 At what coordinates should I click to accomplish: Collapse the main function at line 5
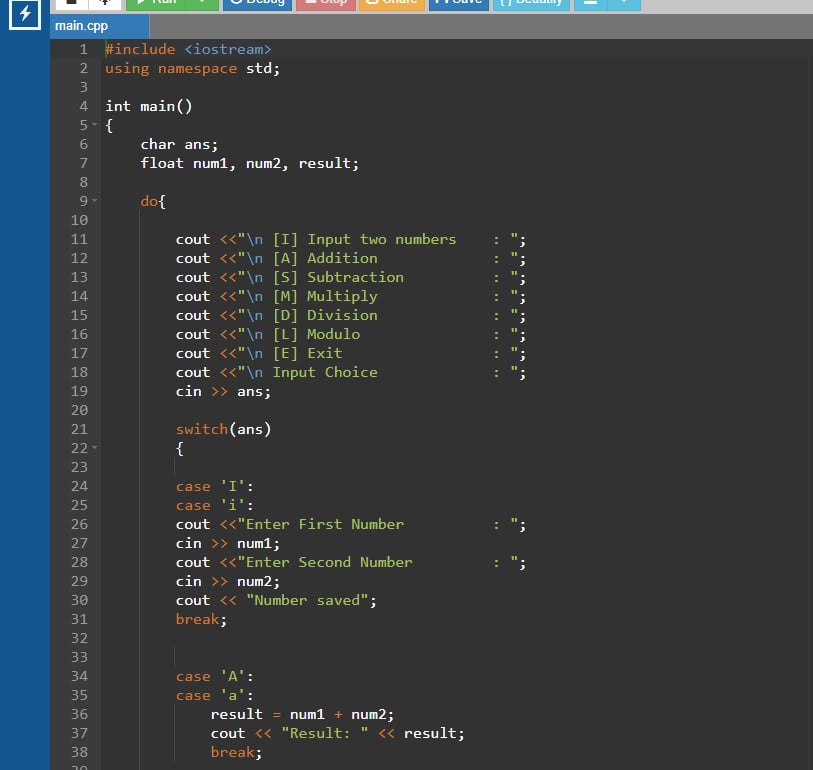tap(95, 125)
